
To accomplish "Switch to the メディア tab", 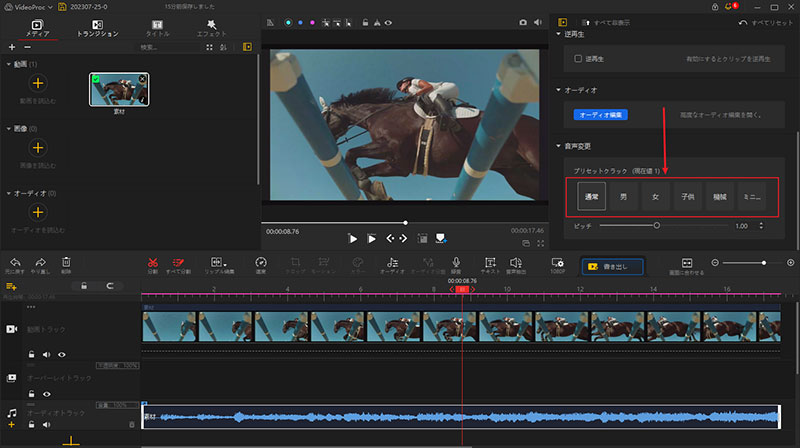I will pos(37,28).
